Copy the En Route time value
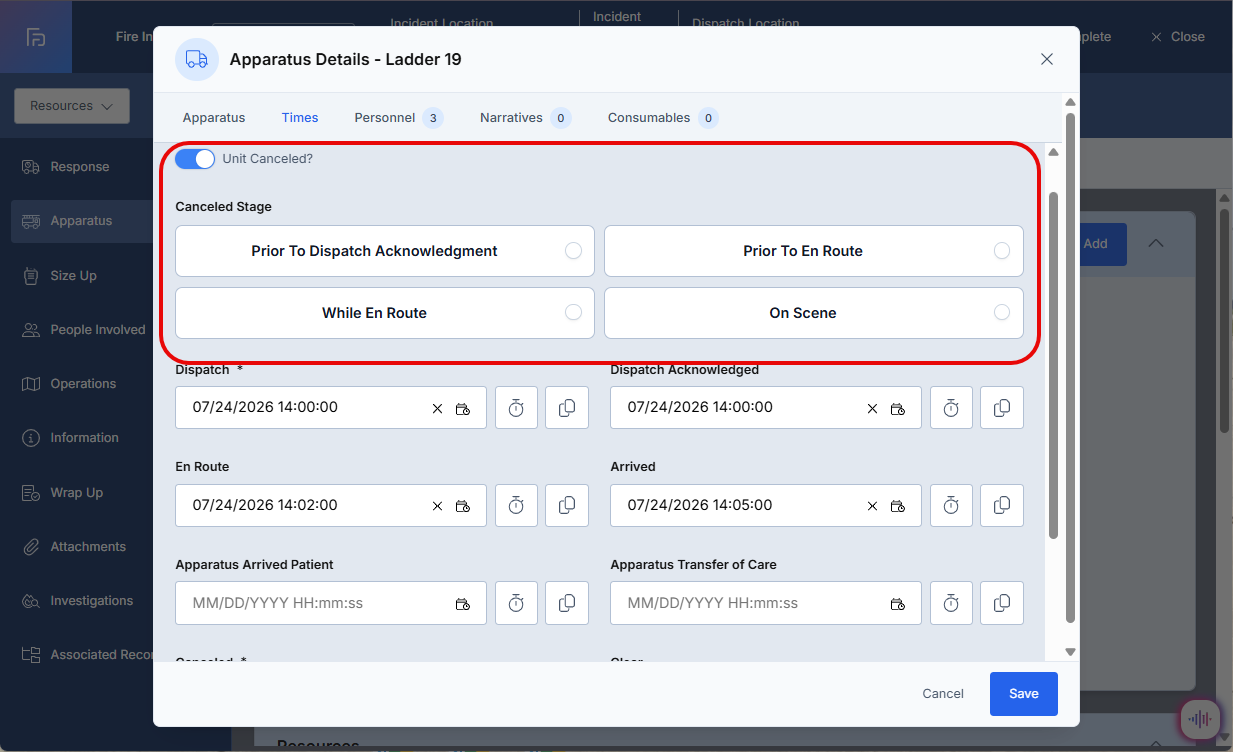 point(567,506)
